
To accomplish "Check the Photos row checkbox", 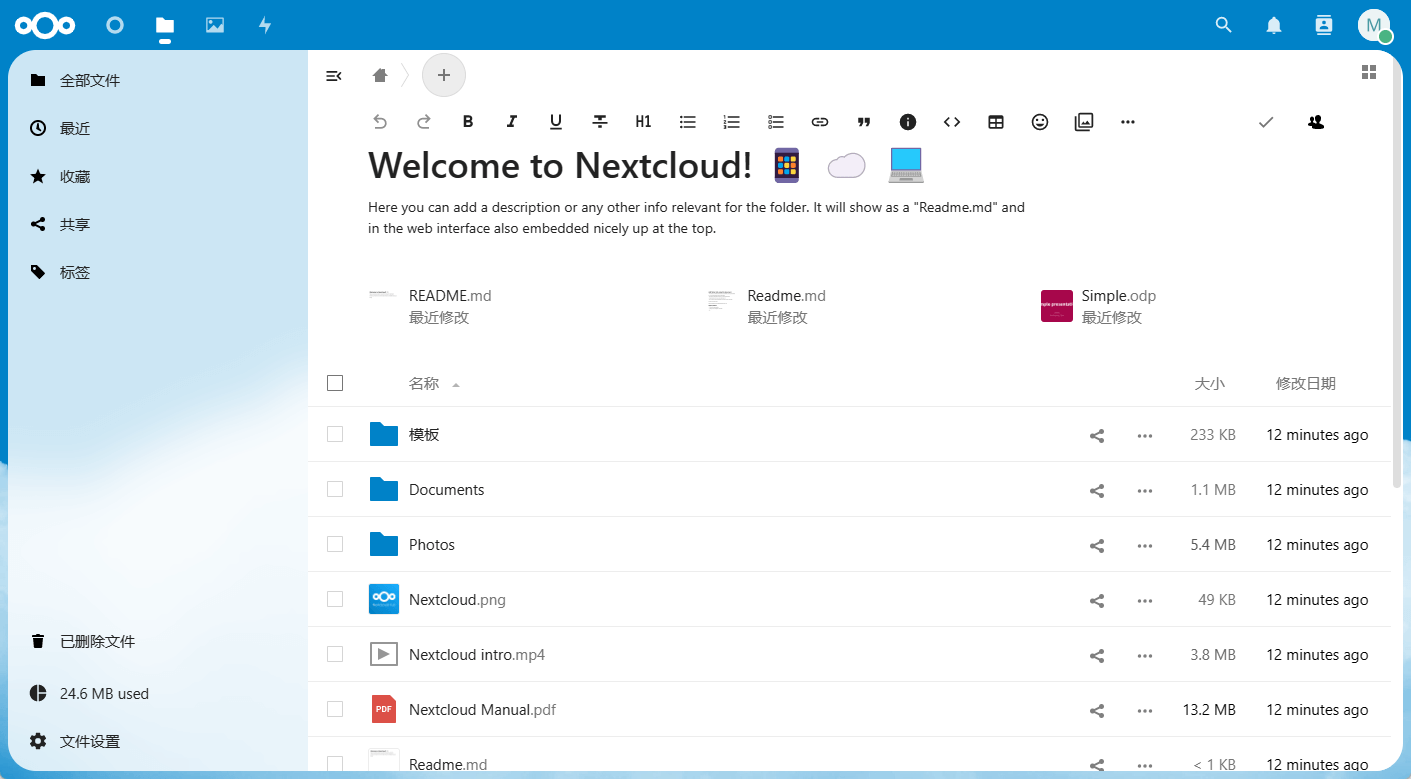I will point(335,544).
